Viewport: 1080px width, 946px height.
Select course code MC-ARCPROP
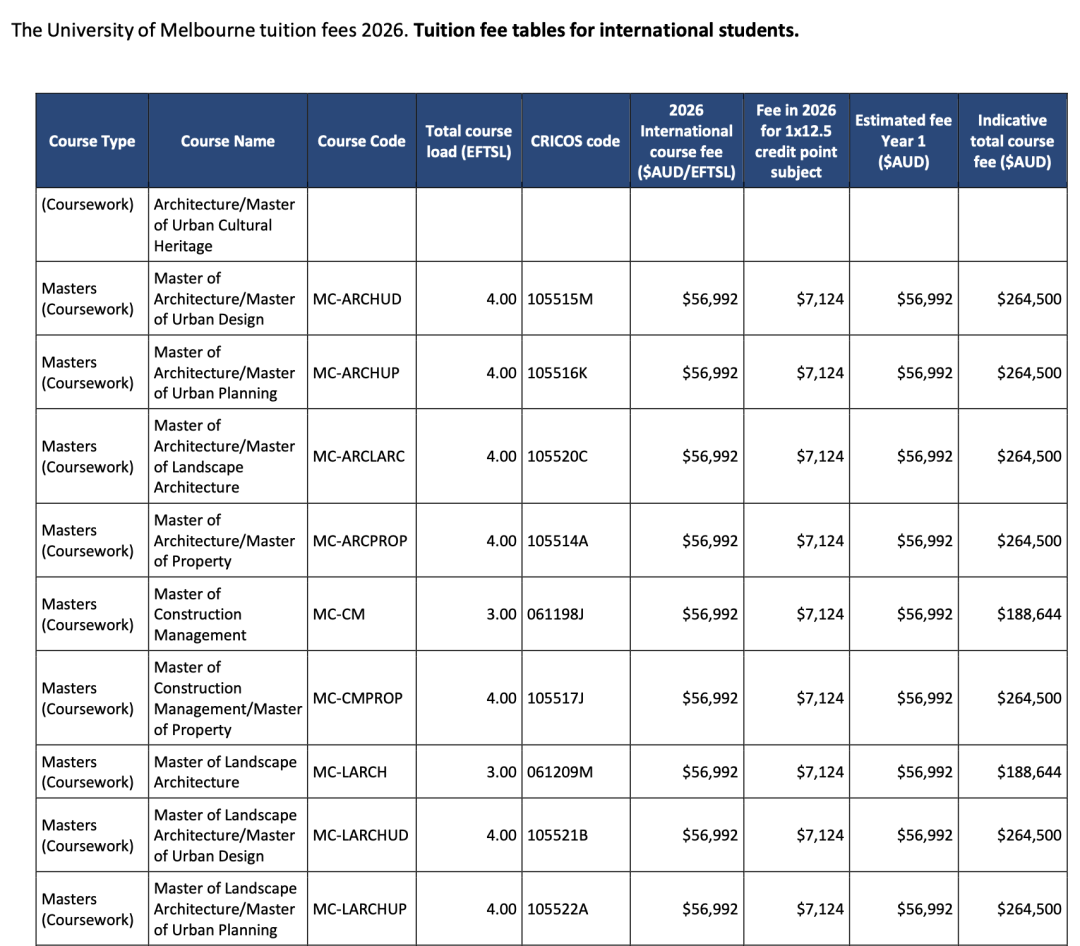[360, 541]
